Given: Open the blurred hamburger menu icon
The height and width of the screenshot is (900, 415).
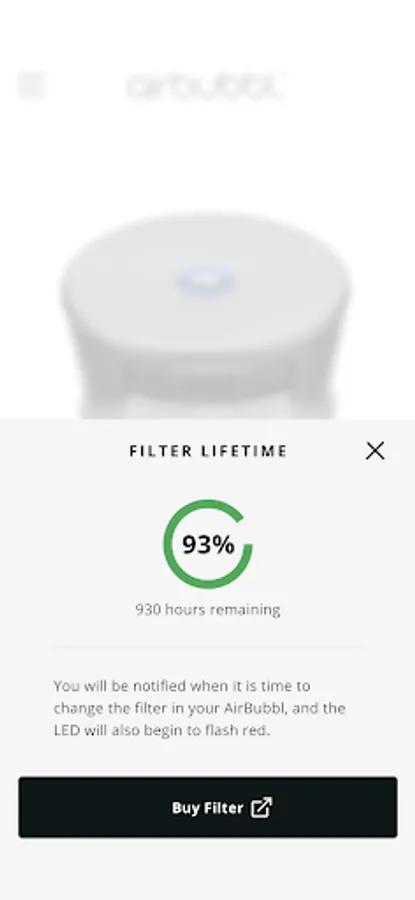Looking at the screenshot, I should click(x=32, y=85).
